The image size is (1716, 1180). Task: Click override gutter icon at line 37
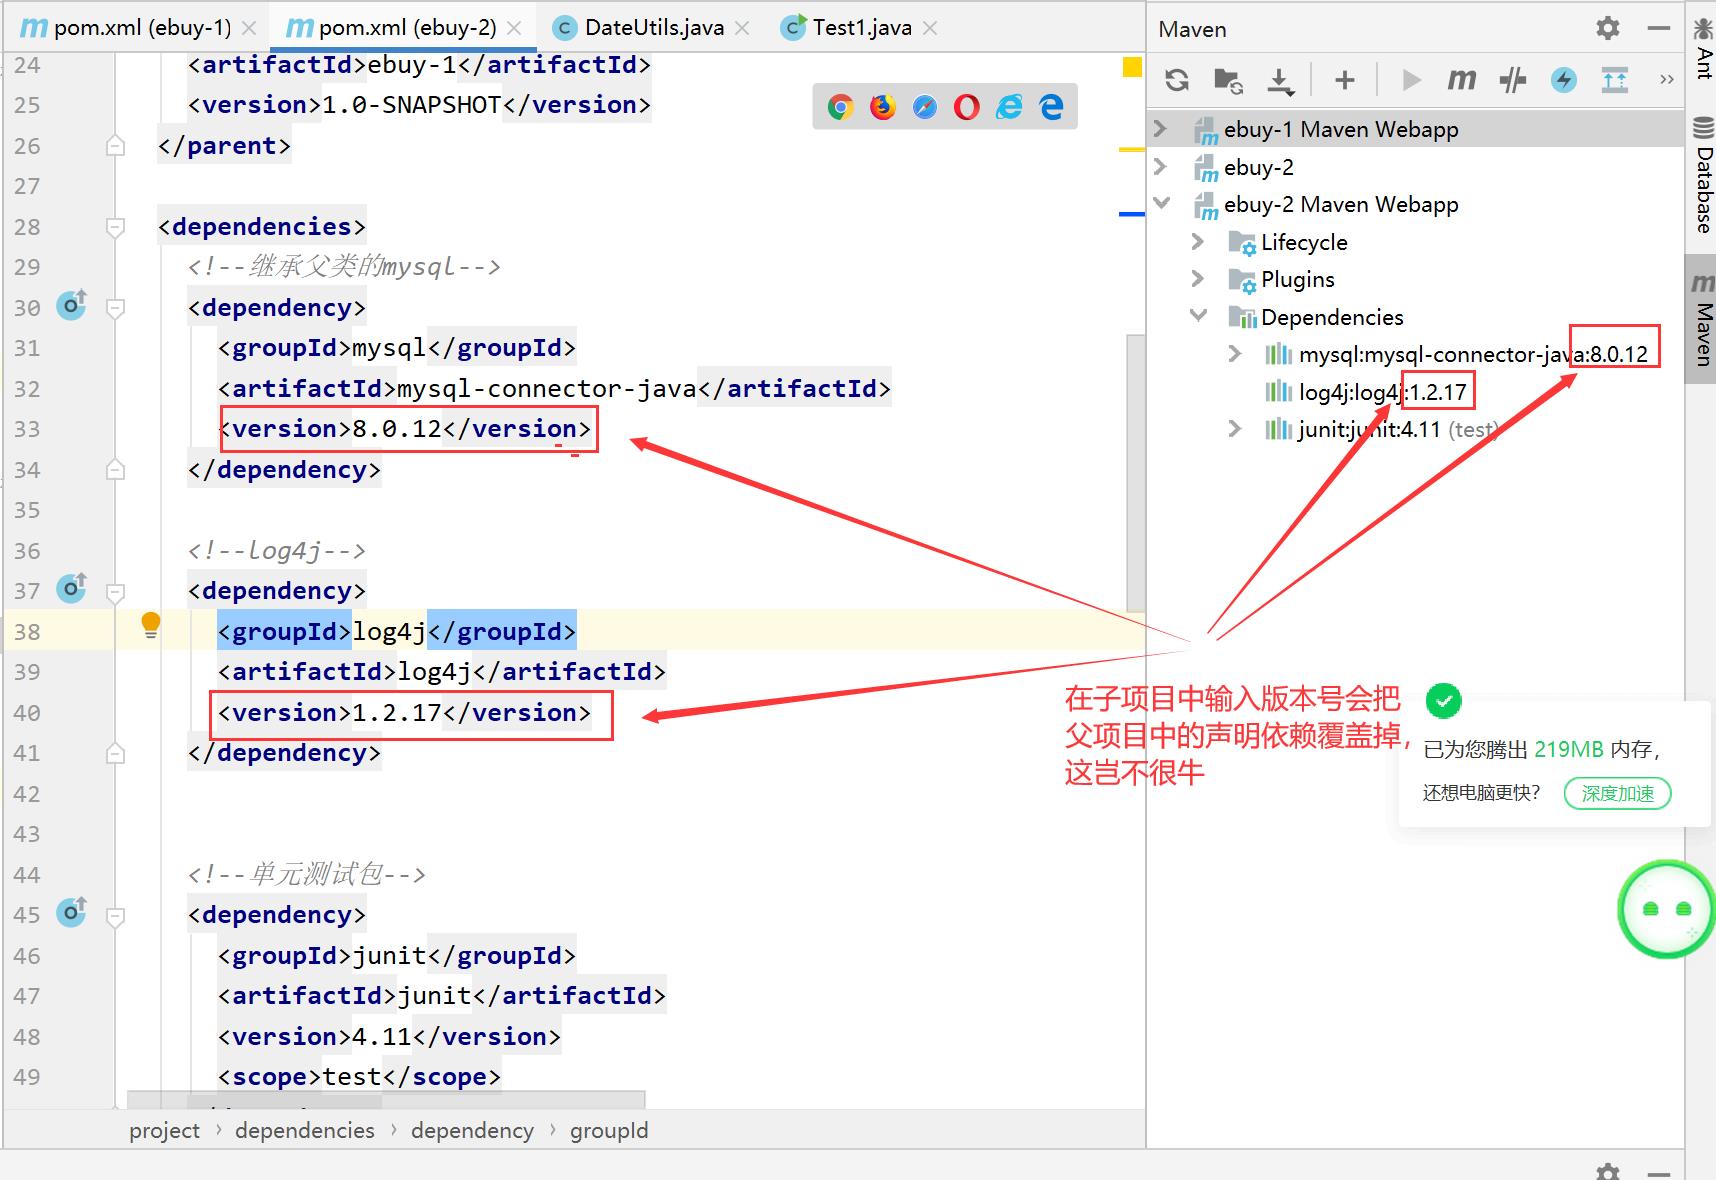coord(71,588)
